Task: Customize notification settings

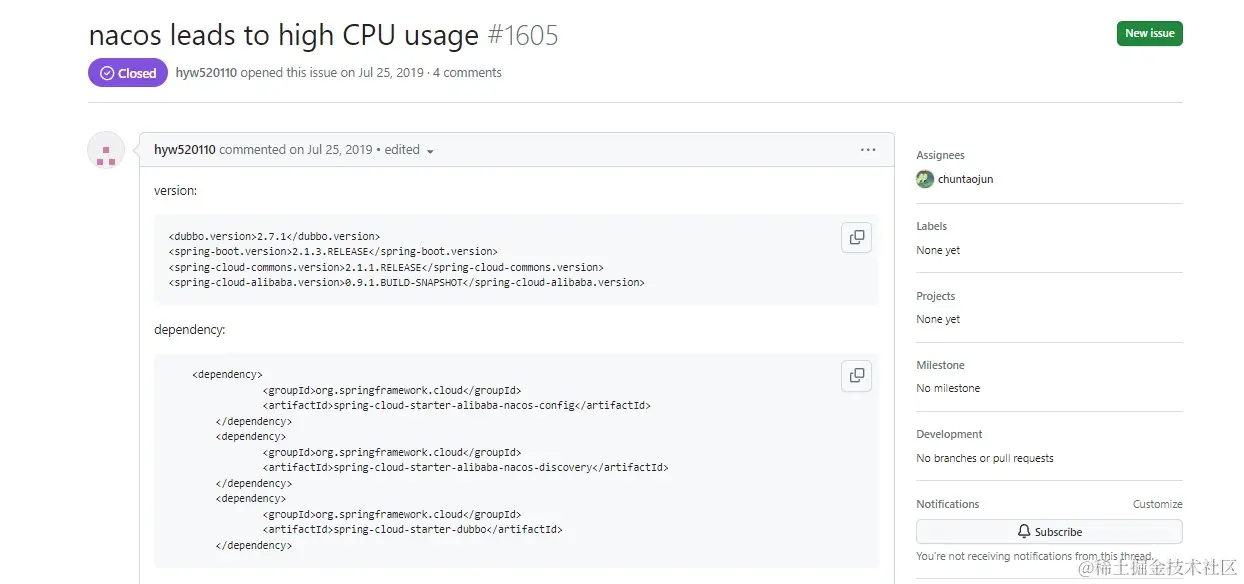Action: (x=1157, y=504)
